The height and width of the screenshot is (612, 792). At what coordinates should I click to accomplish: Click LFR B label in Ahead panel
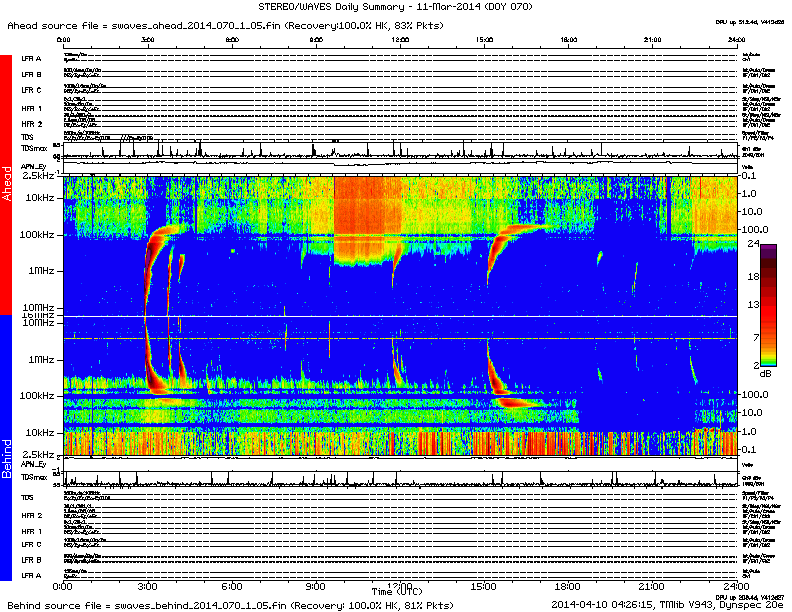[31, 74]
